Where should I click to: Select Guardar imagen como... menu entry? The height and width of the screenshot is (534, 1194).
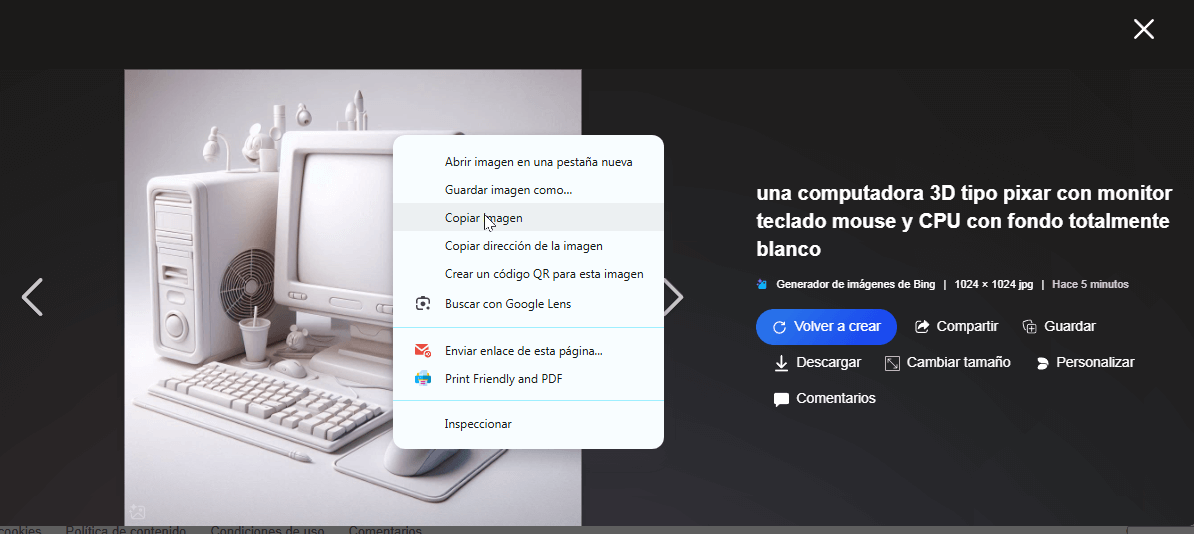pos(508,190)
